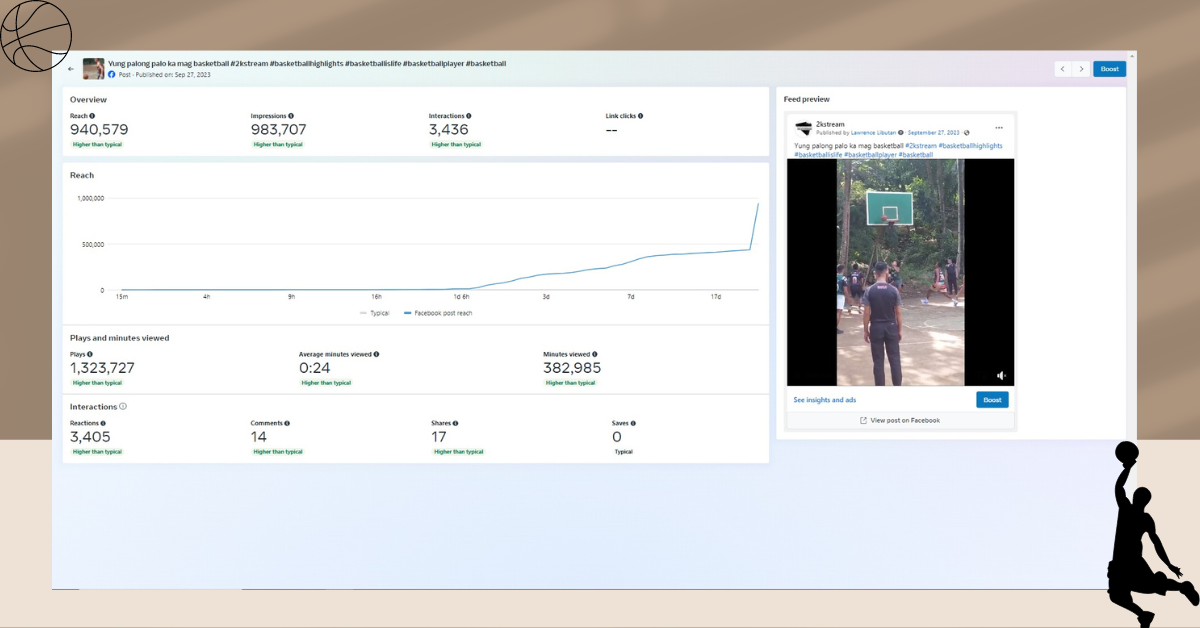Click the #basketballplayer hashtag in preview

pyautogui.click(x=870, y=155)
